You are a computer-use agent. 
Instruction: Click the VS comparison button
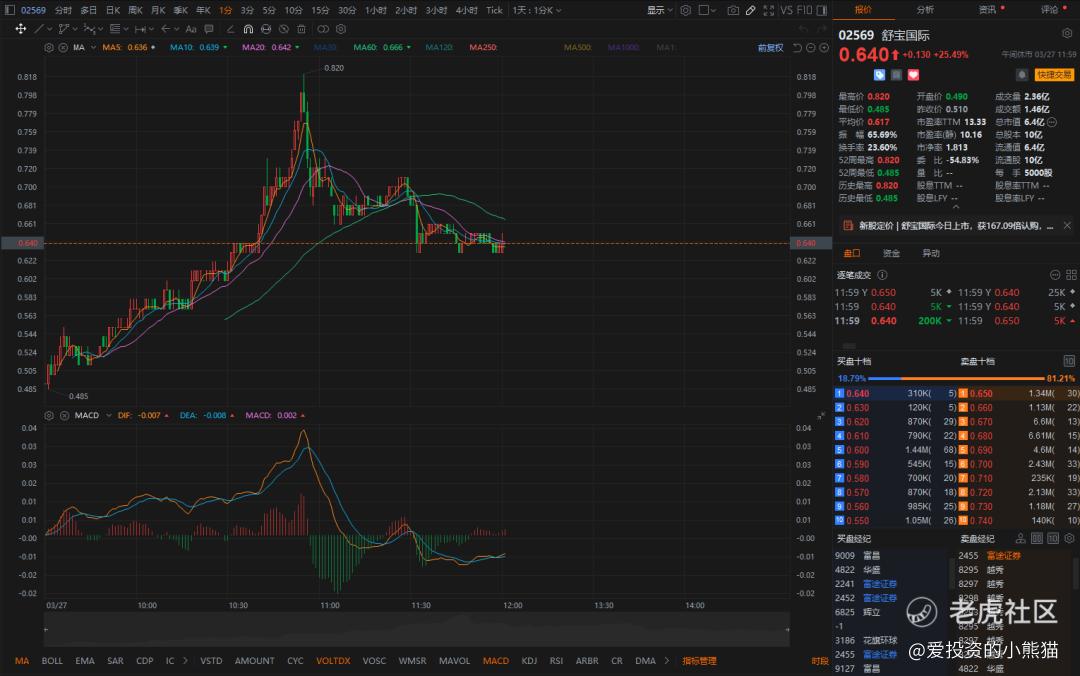click(x=786, y=10)
